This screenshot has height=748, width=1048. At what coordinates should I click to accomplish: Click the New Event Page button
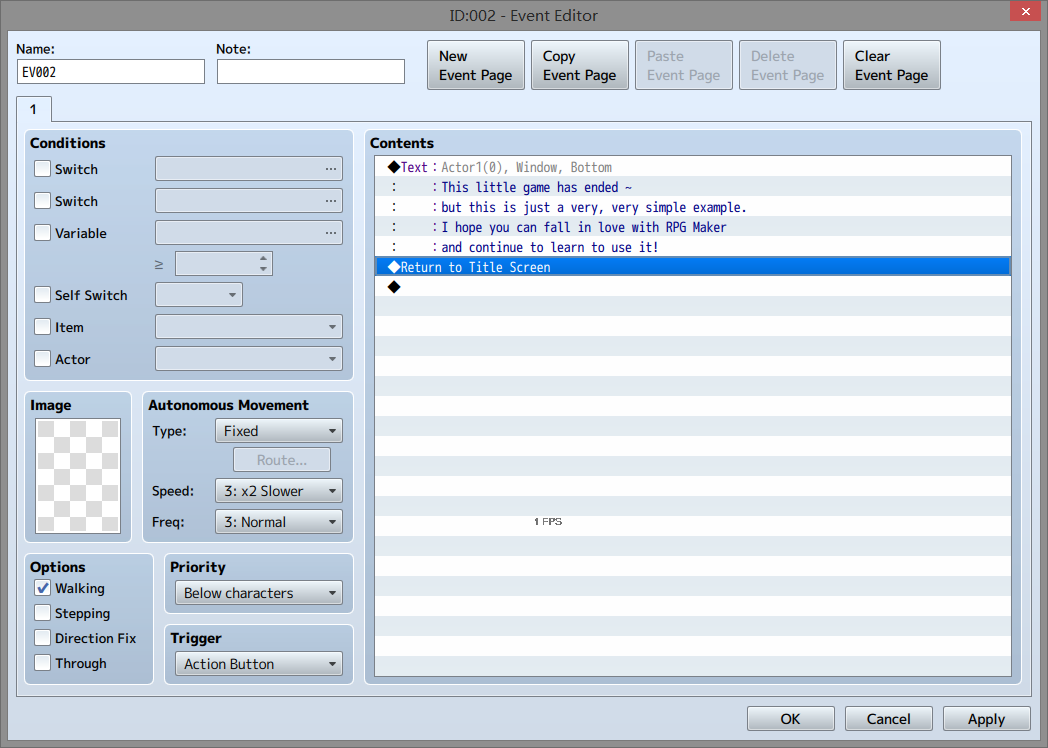(476, 65)
